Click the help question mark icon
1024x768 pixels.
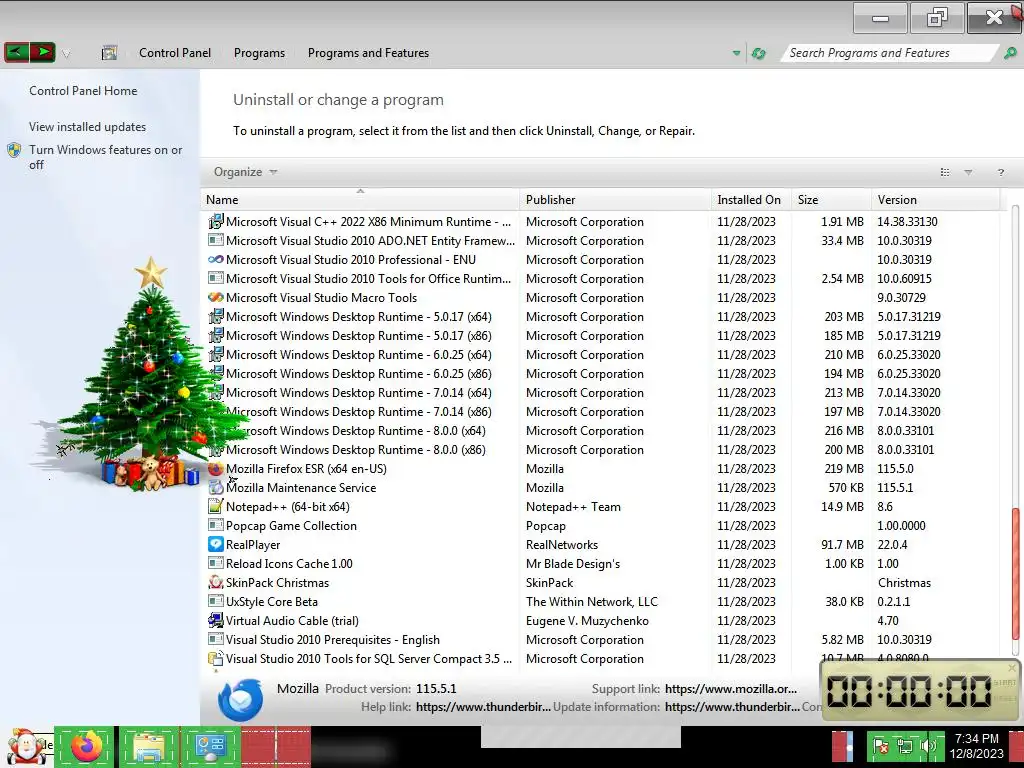coord(1000,172)
